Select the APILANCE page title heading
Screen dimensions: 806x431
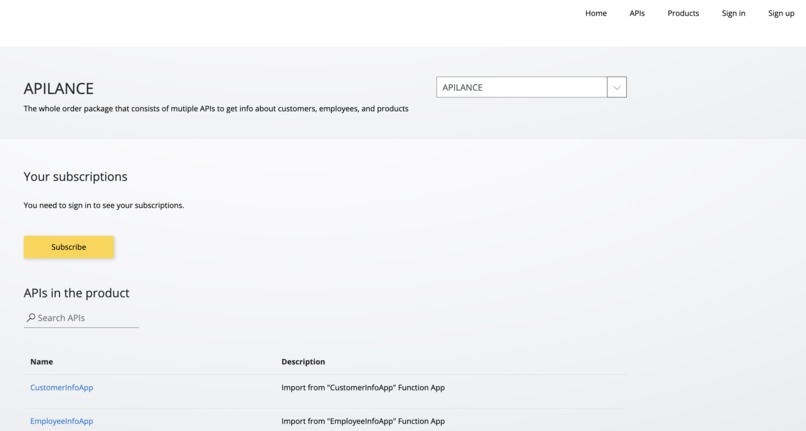[x=59, y=88]
